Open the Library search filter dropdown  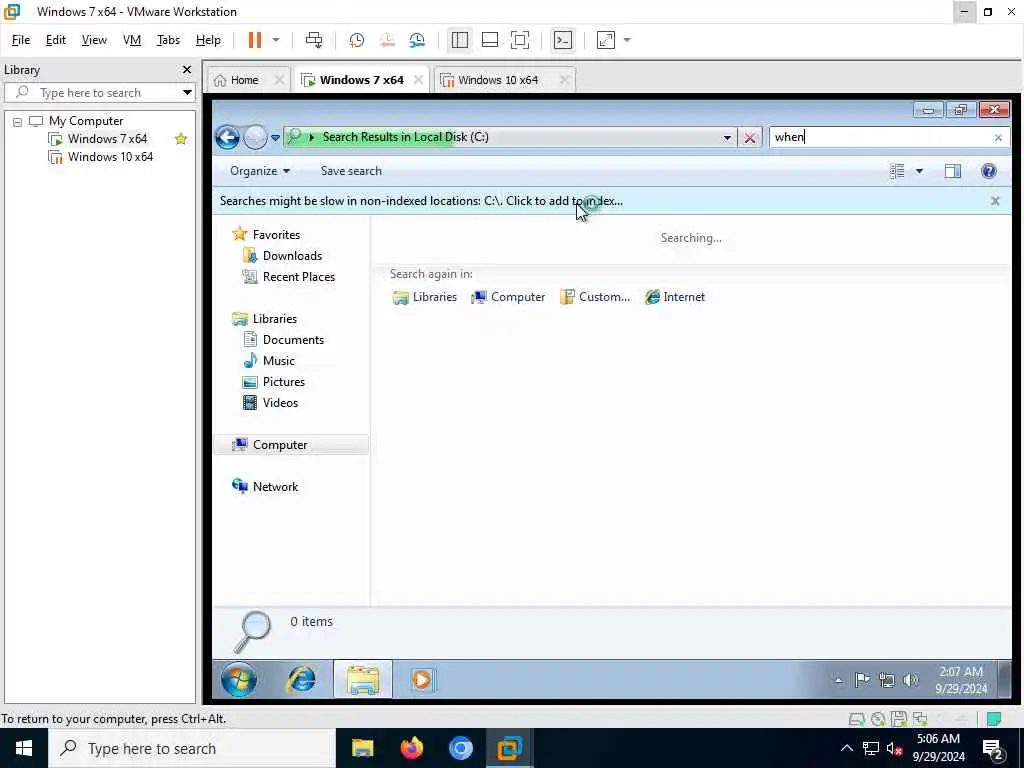tap(187, 92)
